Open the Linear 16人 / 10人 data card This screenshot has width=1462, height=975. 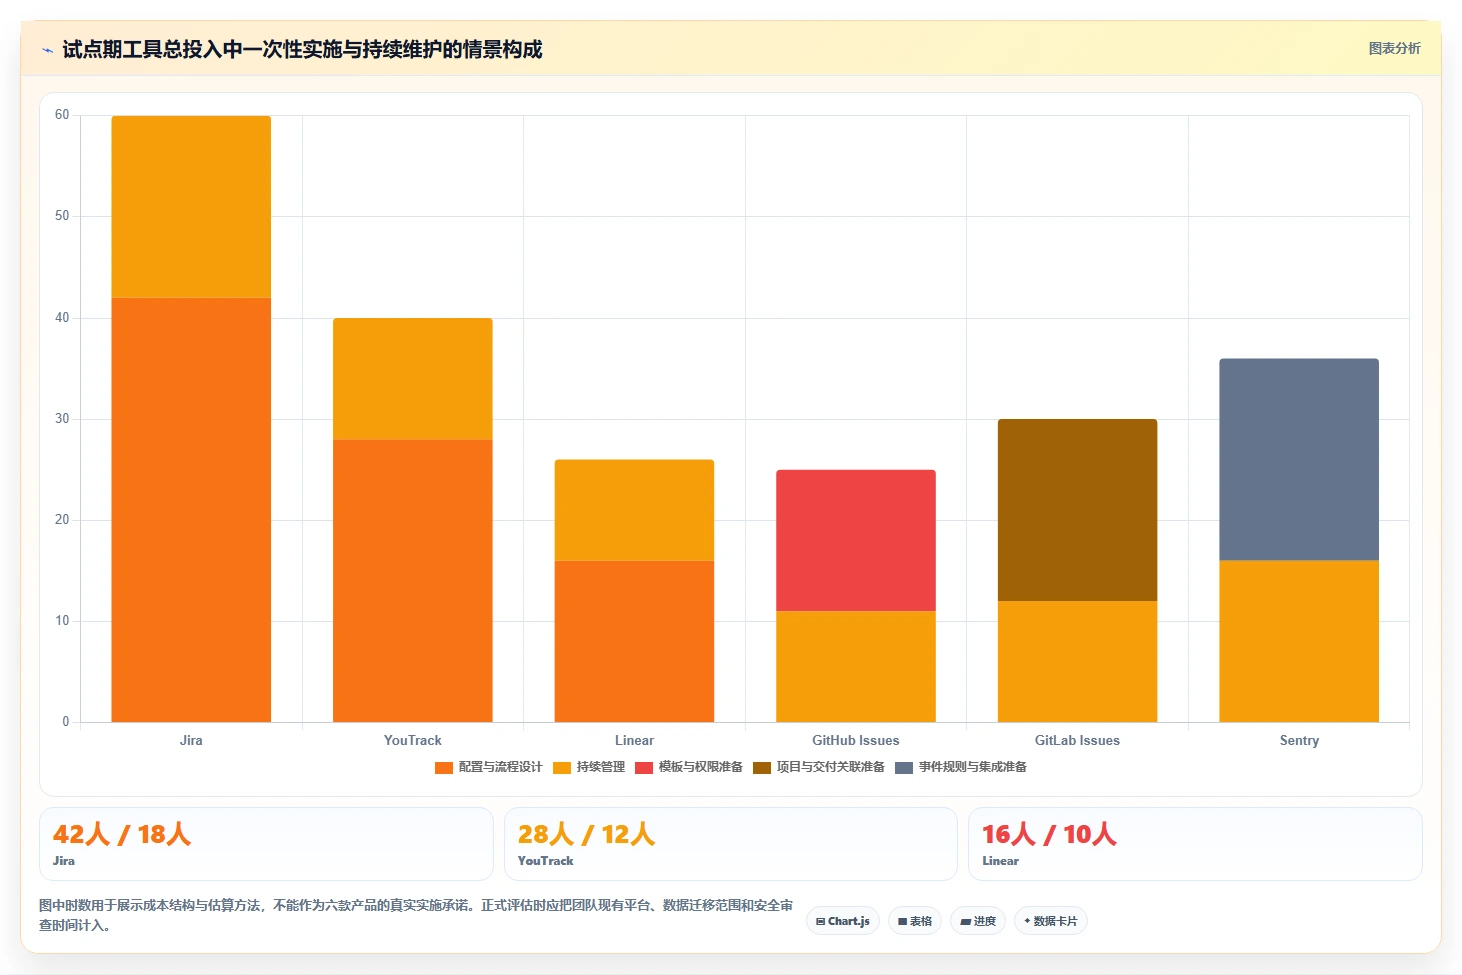click(1195, 844)
